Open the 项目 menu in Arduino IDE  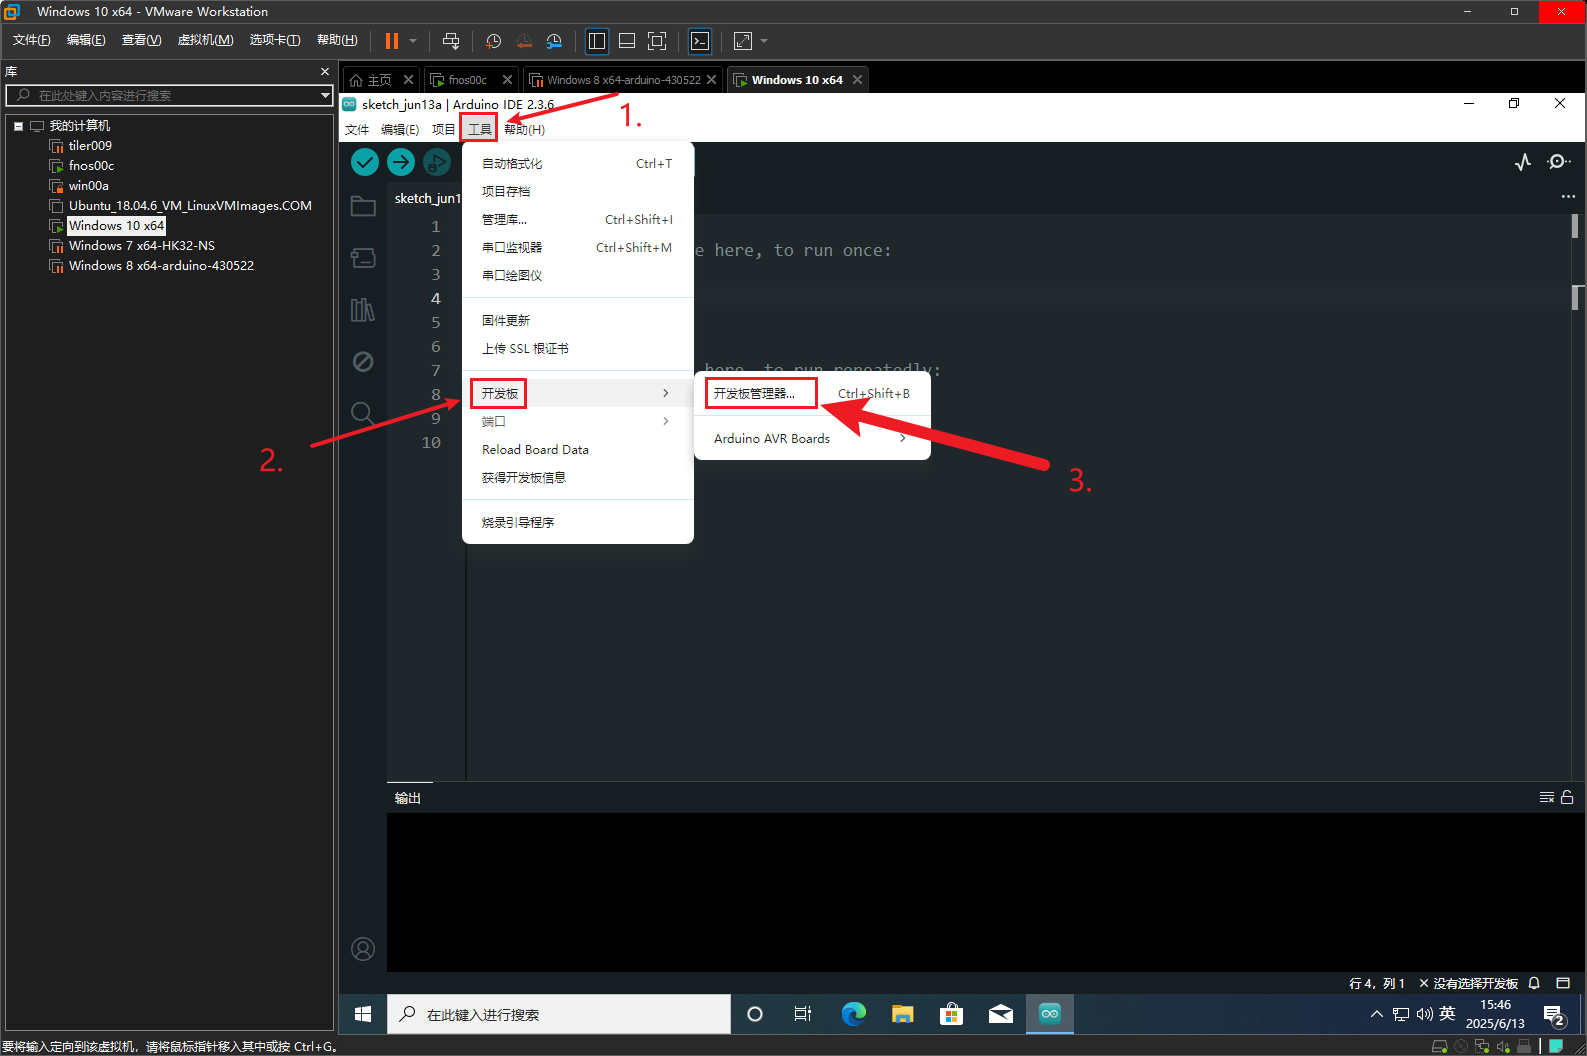point(444,129)
